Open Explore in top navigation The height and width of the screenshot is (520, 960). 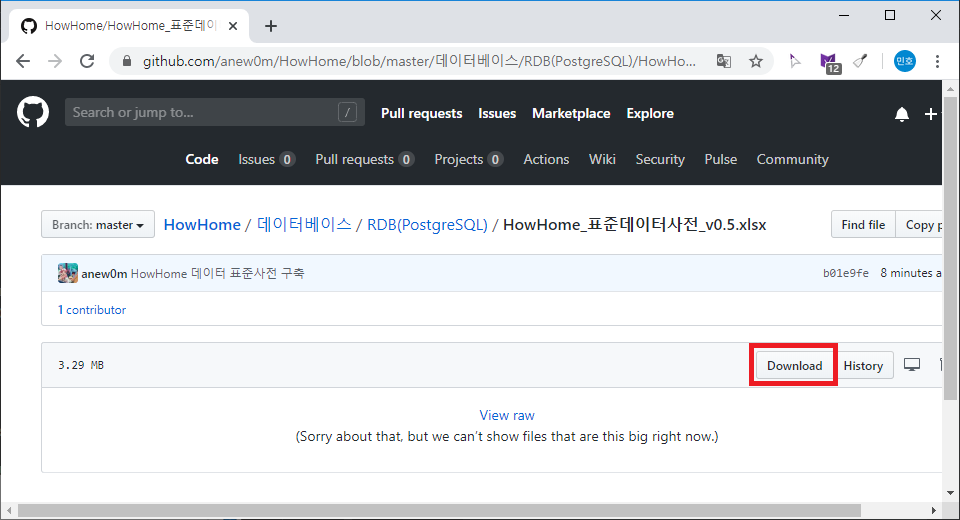(650, 113)
